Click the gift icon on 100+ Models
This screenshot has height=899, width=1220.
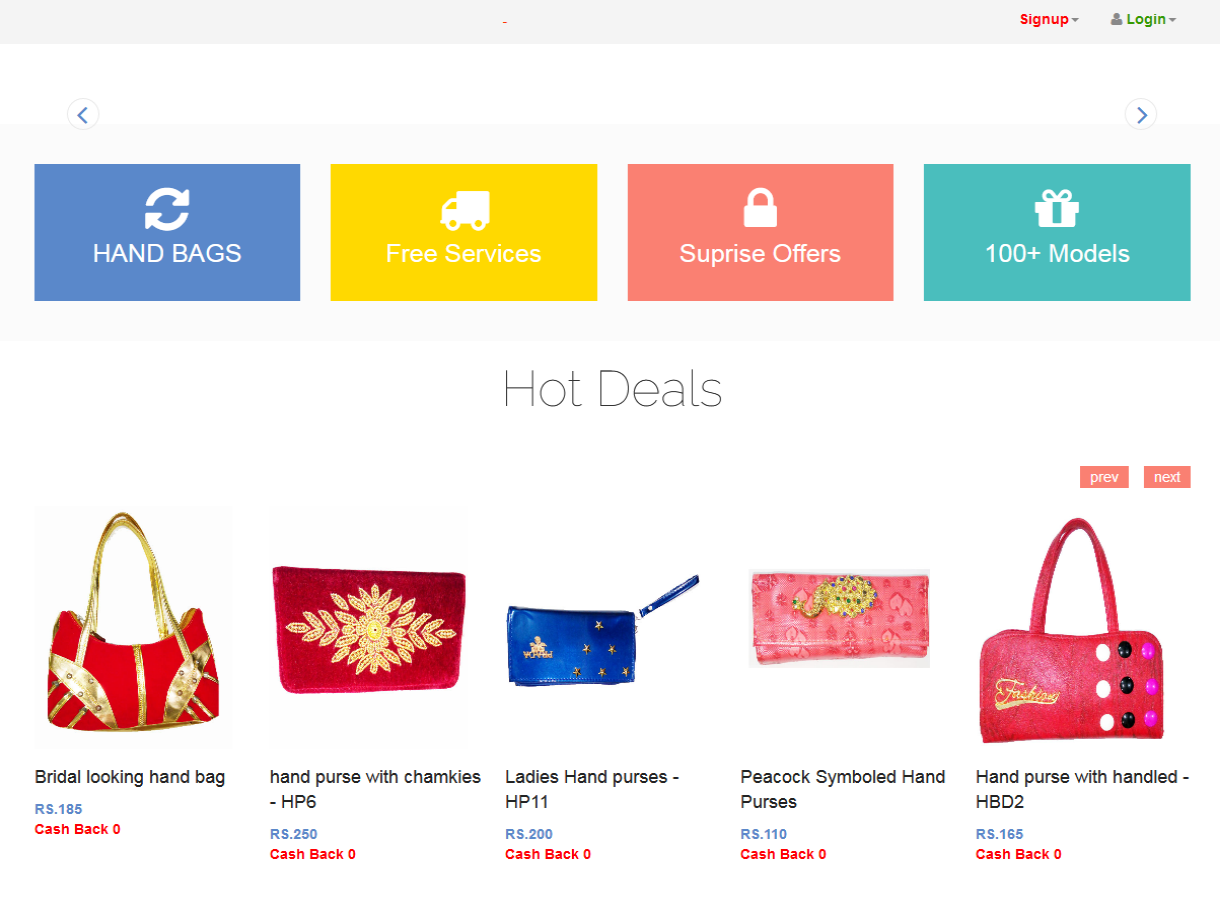pyautogui.click(x=1057, y=208)
